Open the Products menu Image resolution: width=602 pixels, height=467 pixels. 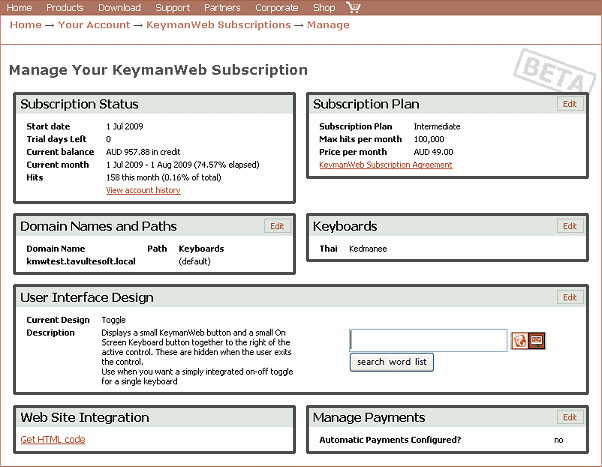[64, 8]
